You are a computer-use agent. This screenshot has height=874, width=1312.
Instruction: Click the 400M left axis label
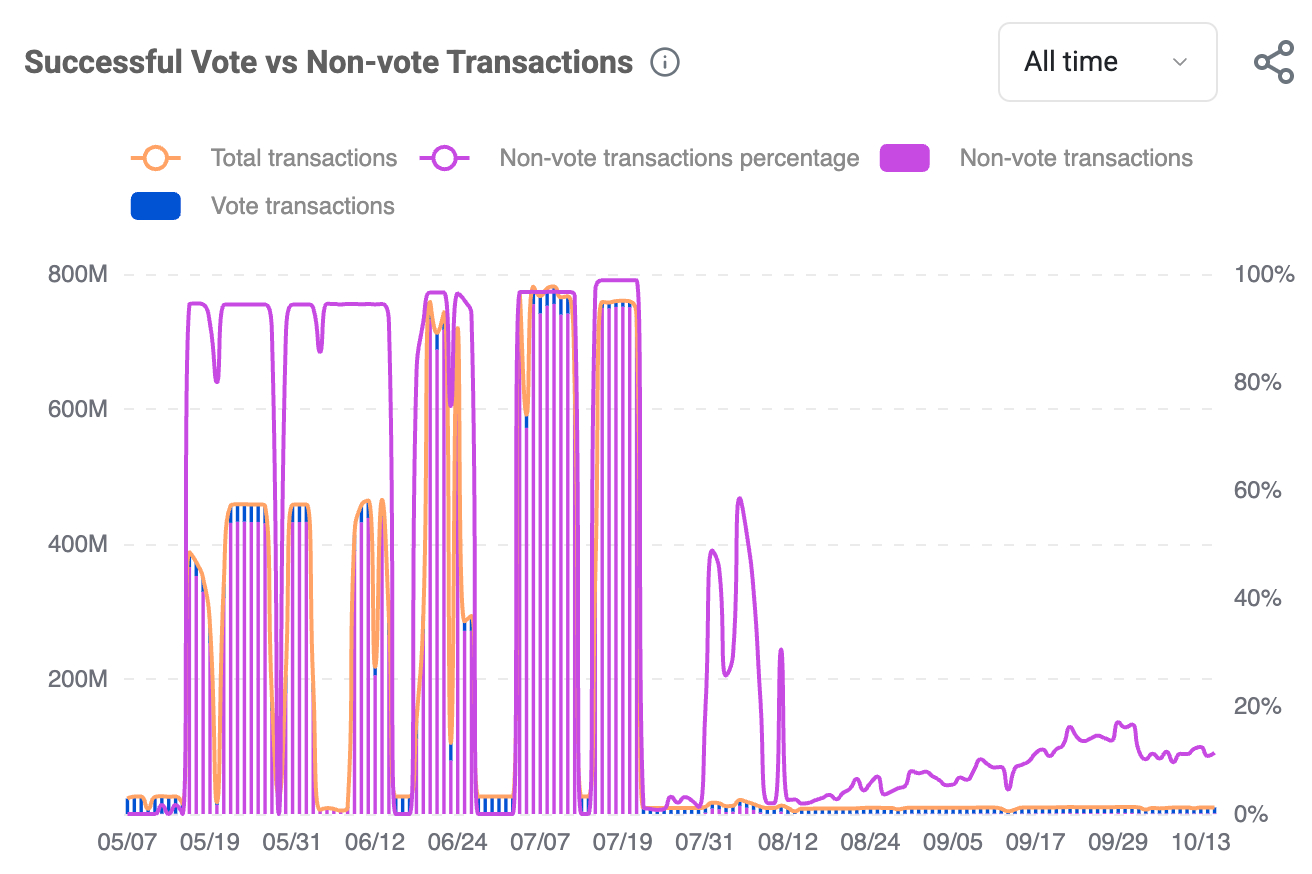click(x=78, y=545)
